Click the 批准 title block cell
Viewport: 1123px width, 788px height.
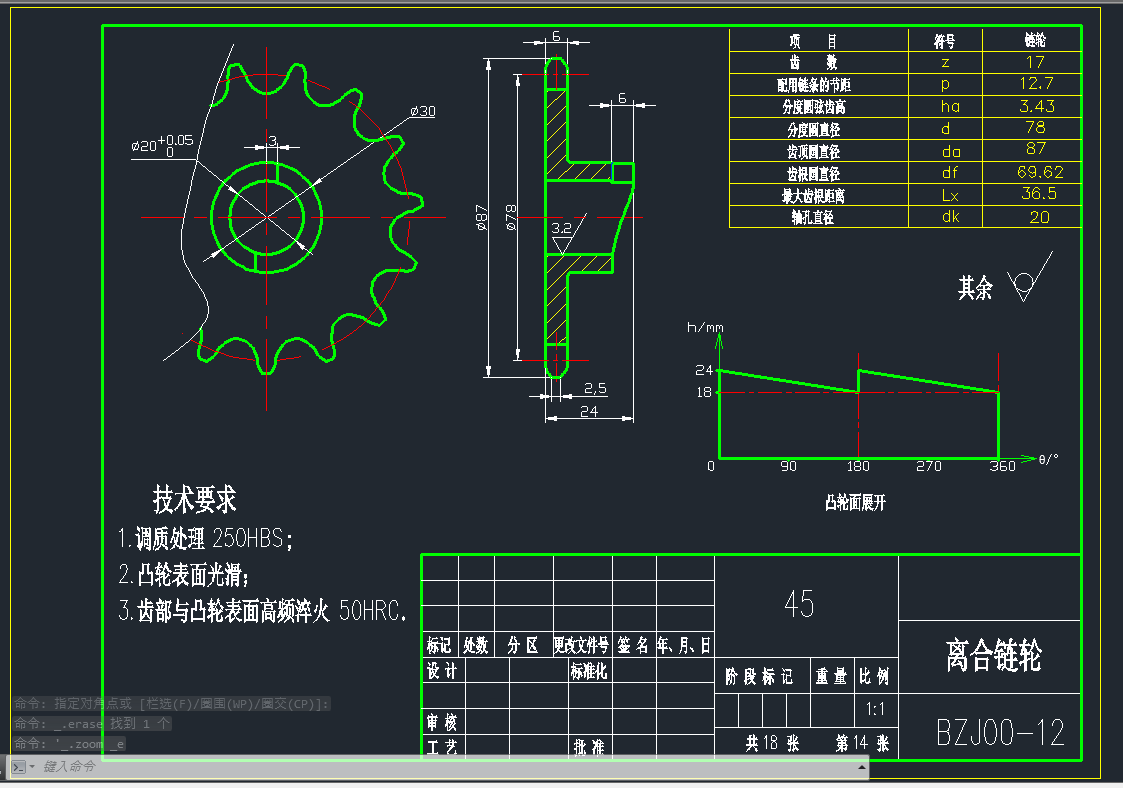click(x=589, y=747)
